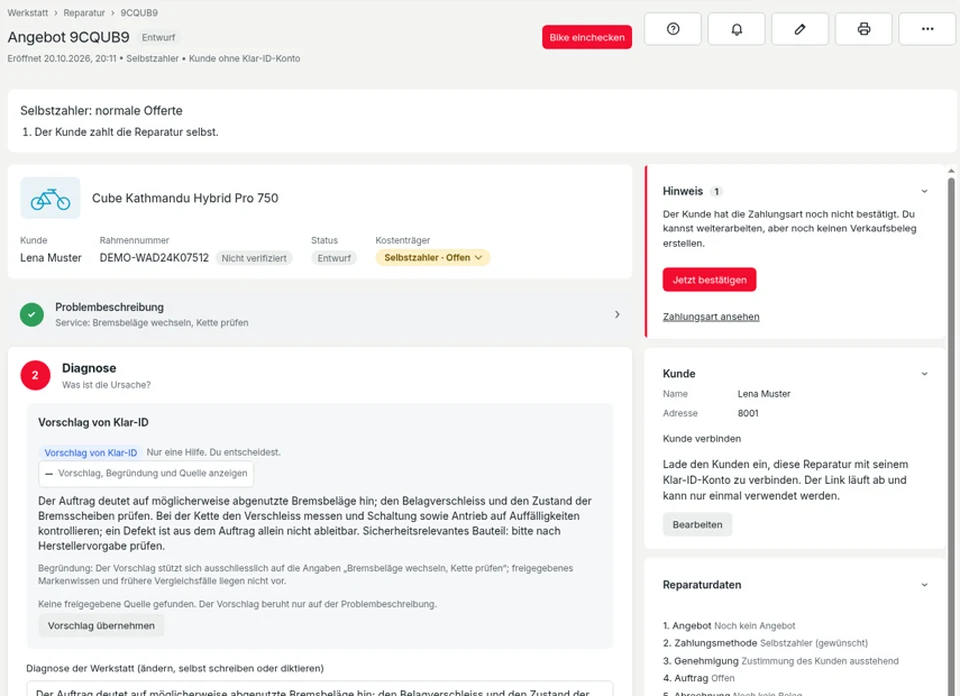
Task: Click the right sidebar scrollbar
Action: point(951,428)
